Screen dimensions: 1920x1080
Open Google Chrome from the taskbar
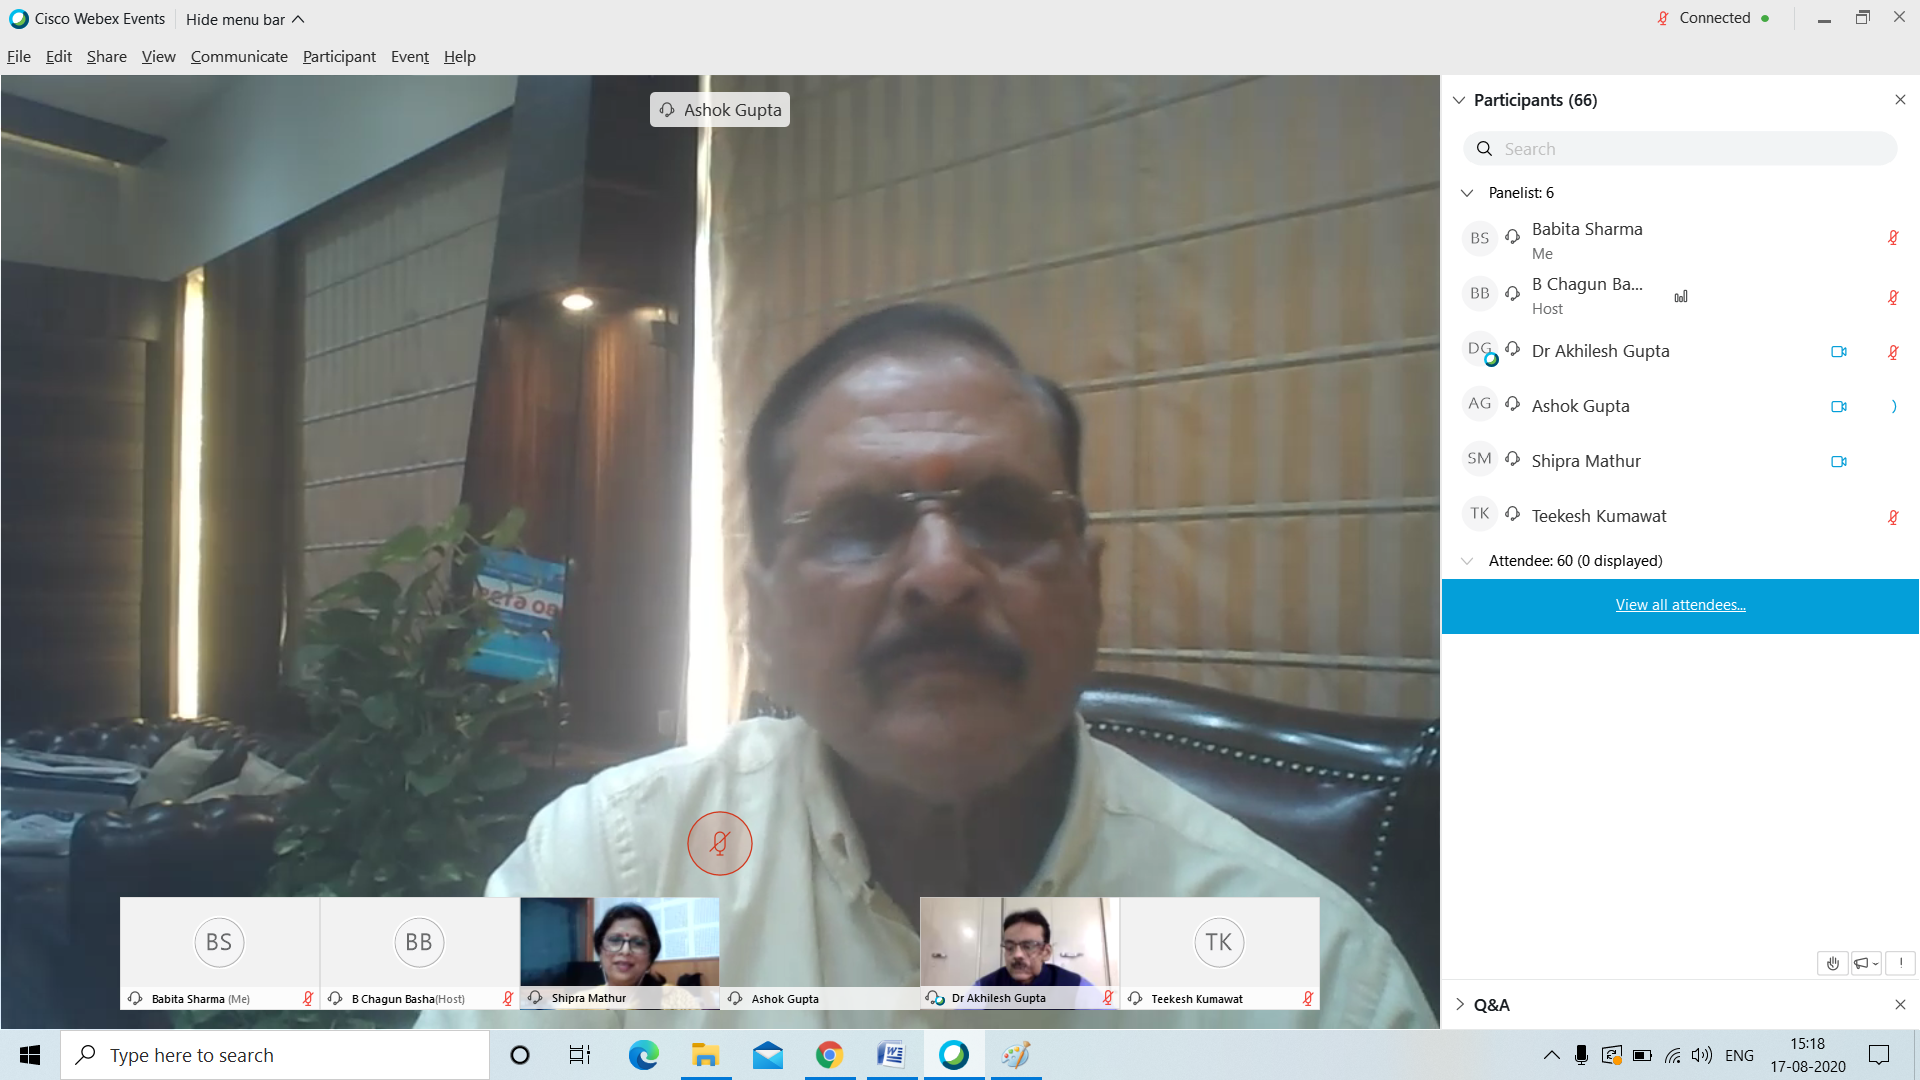click(x=829, y=1055)
